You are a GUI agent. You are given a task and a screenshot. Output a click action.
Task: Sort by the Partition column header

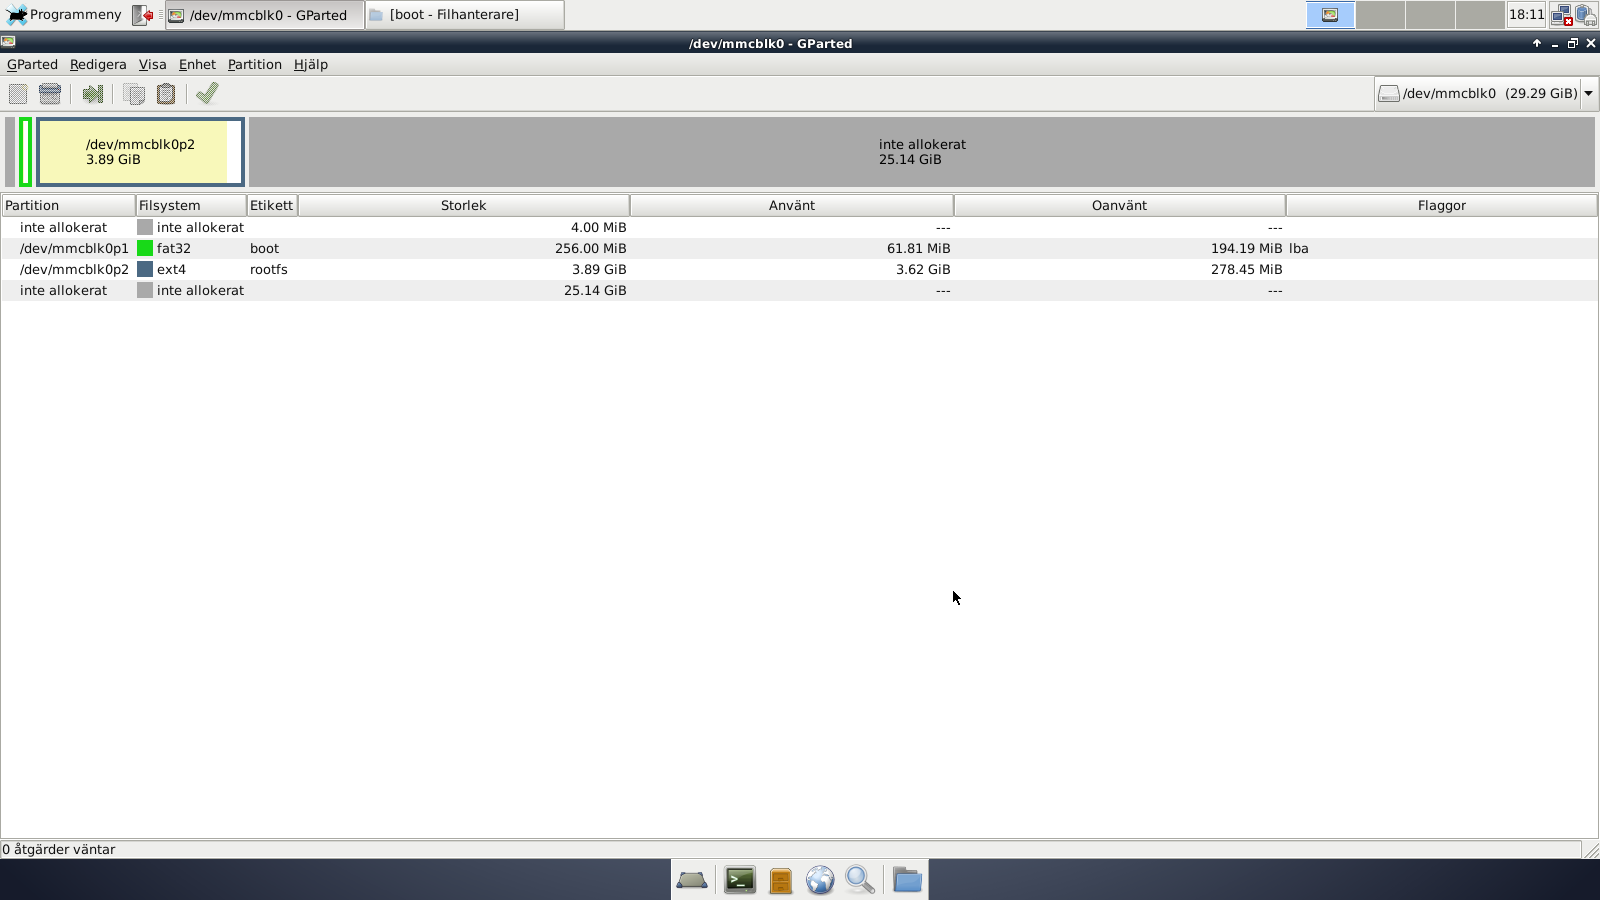coord(68,205)
